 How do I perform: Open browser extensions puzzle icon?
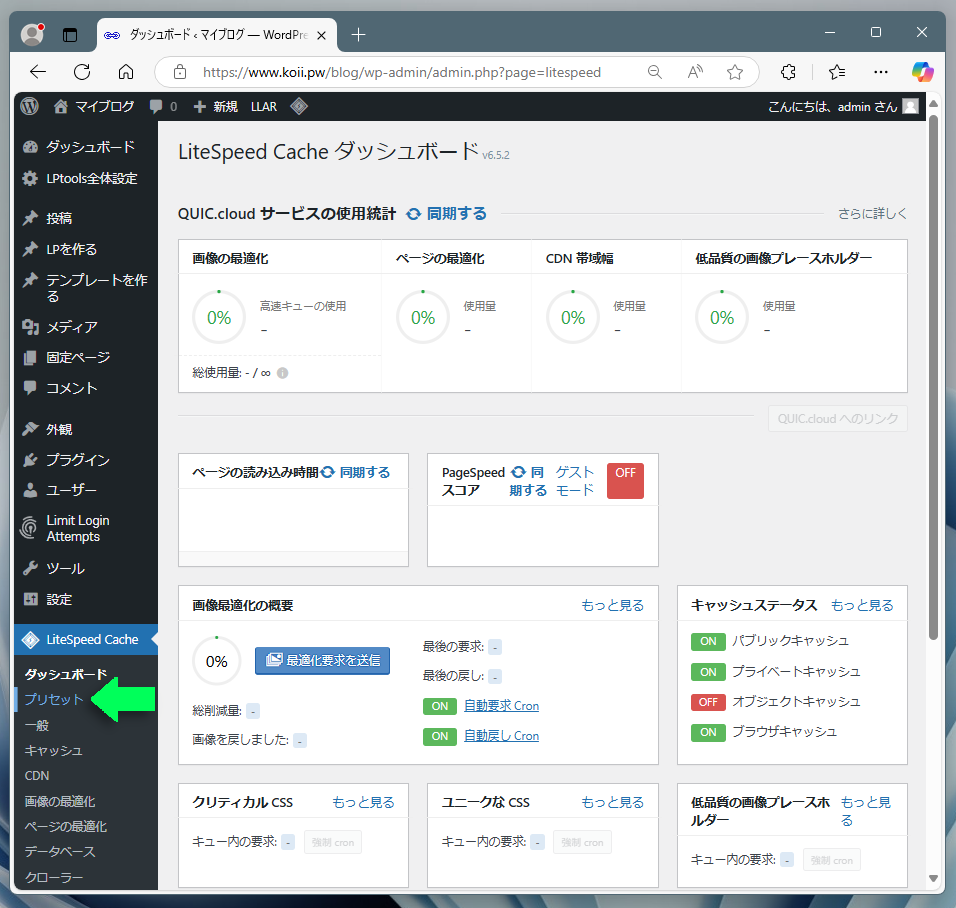[788, 72]
